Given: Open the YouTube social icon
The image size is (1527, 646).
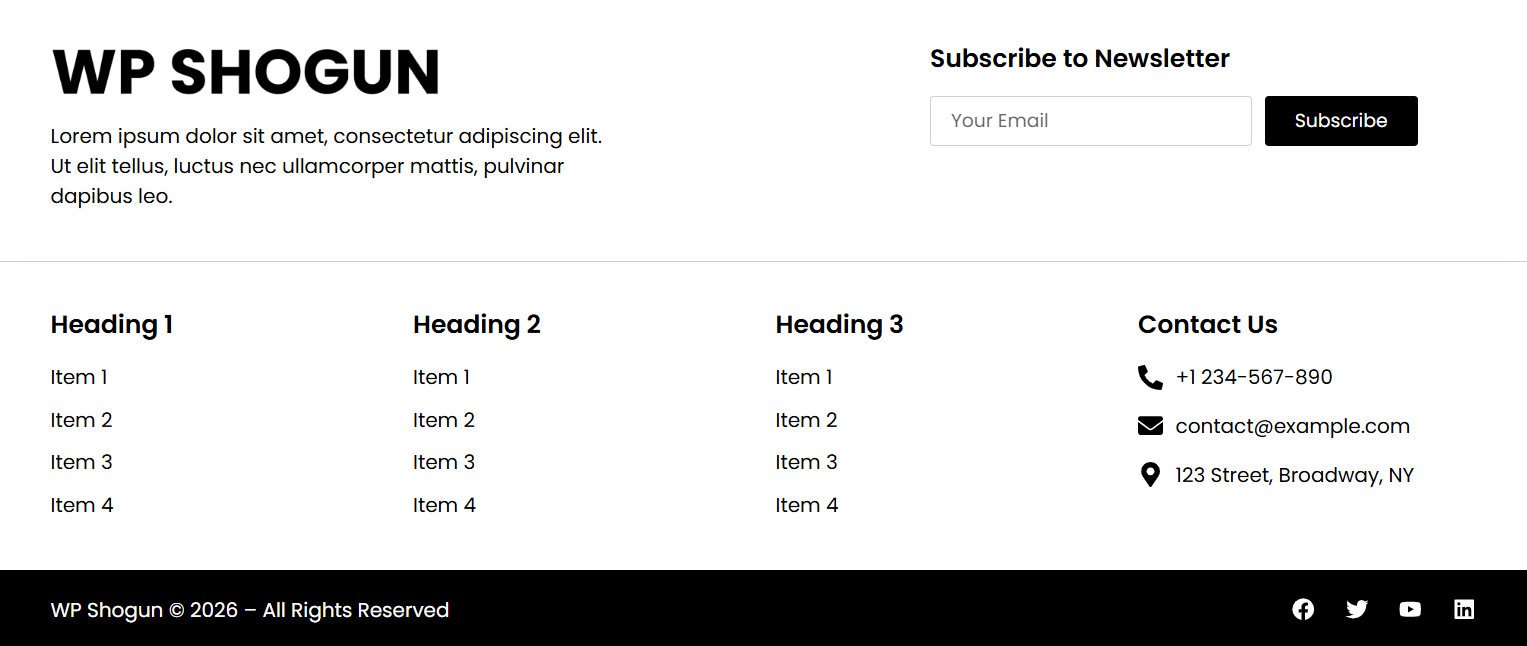Looking at the screenshot, I should tap(1410, 609).
